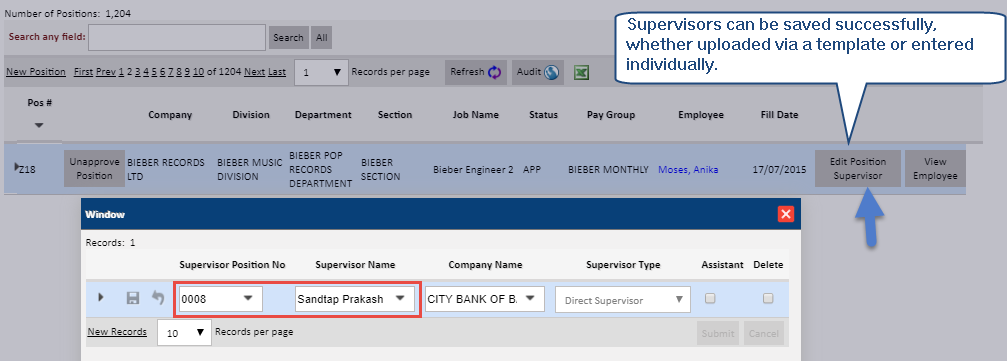Go to the Last page link
This screenshot has width=1007, height=361.
point(277,72)
